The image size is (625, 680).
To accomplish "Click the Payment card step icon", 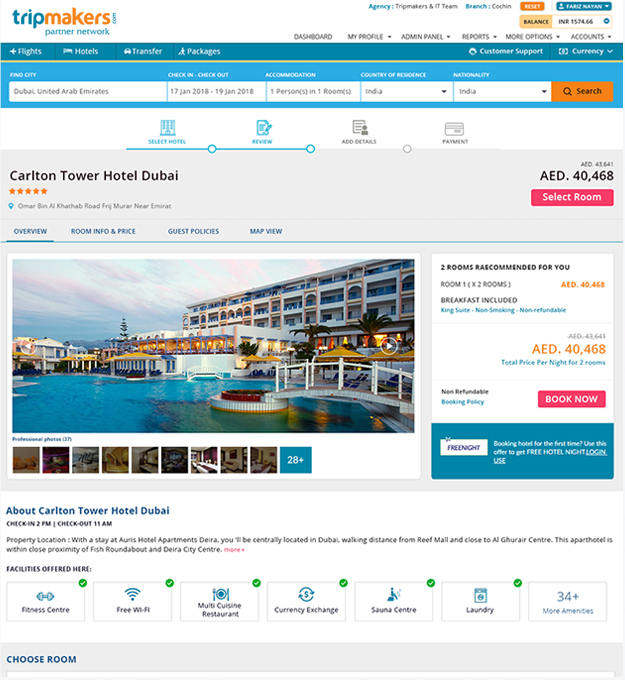I will [454, 129].
